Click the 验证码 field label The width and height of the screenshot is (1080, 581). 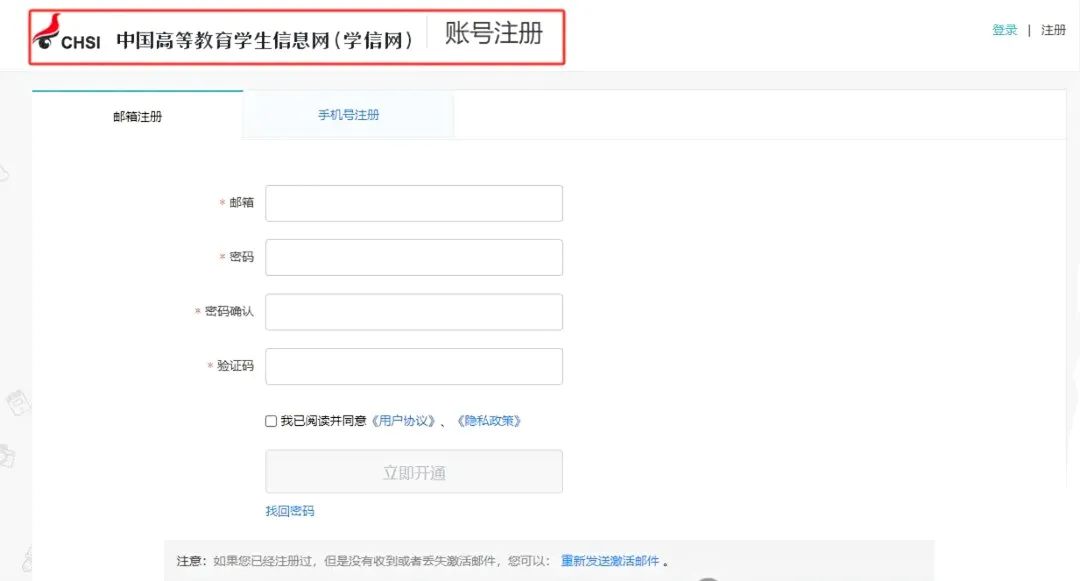(235, 366)
